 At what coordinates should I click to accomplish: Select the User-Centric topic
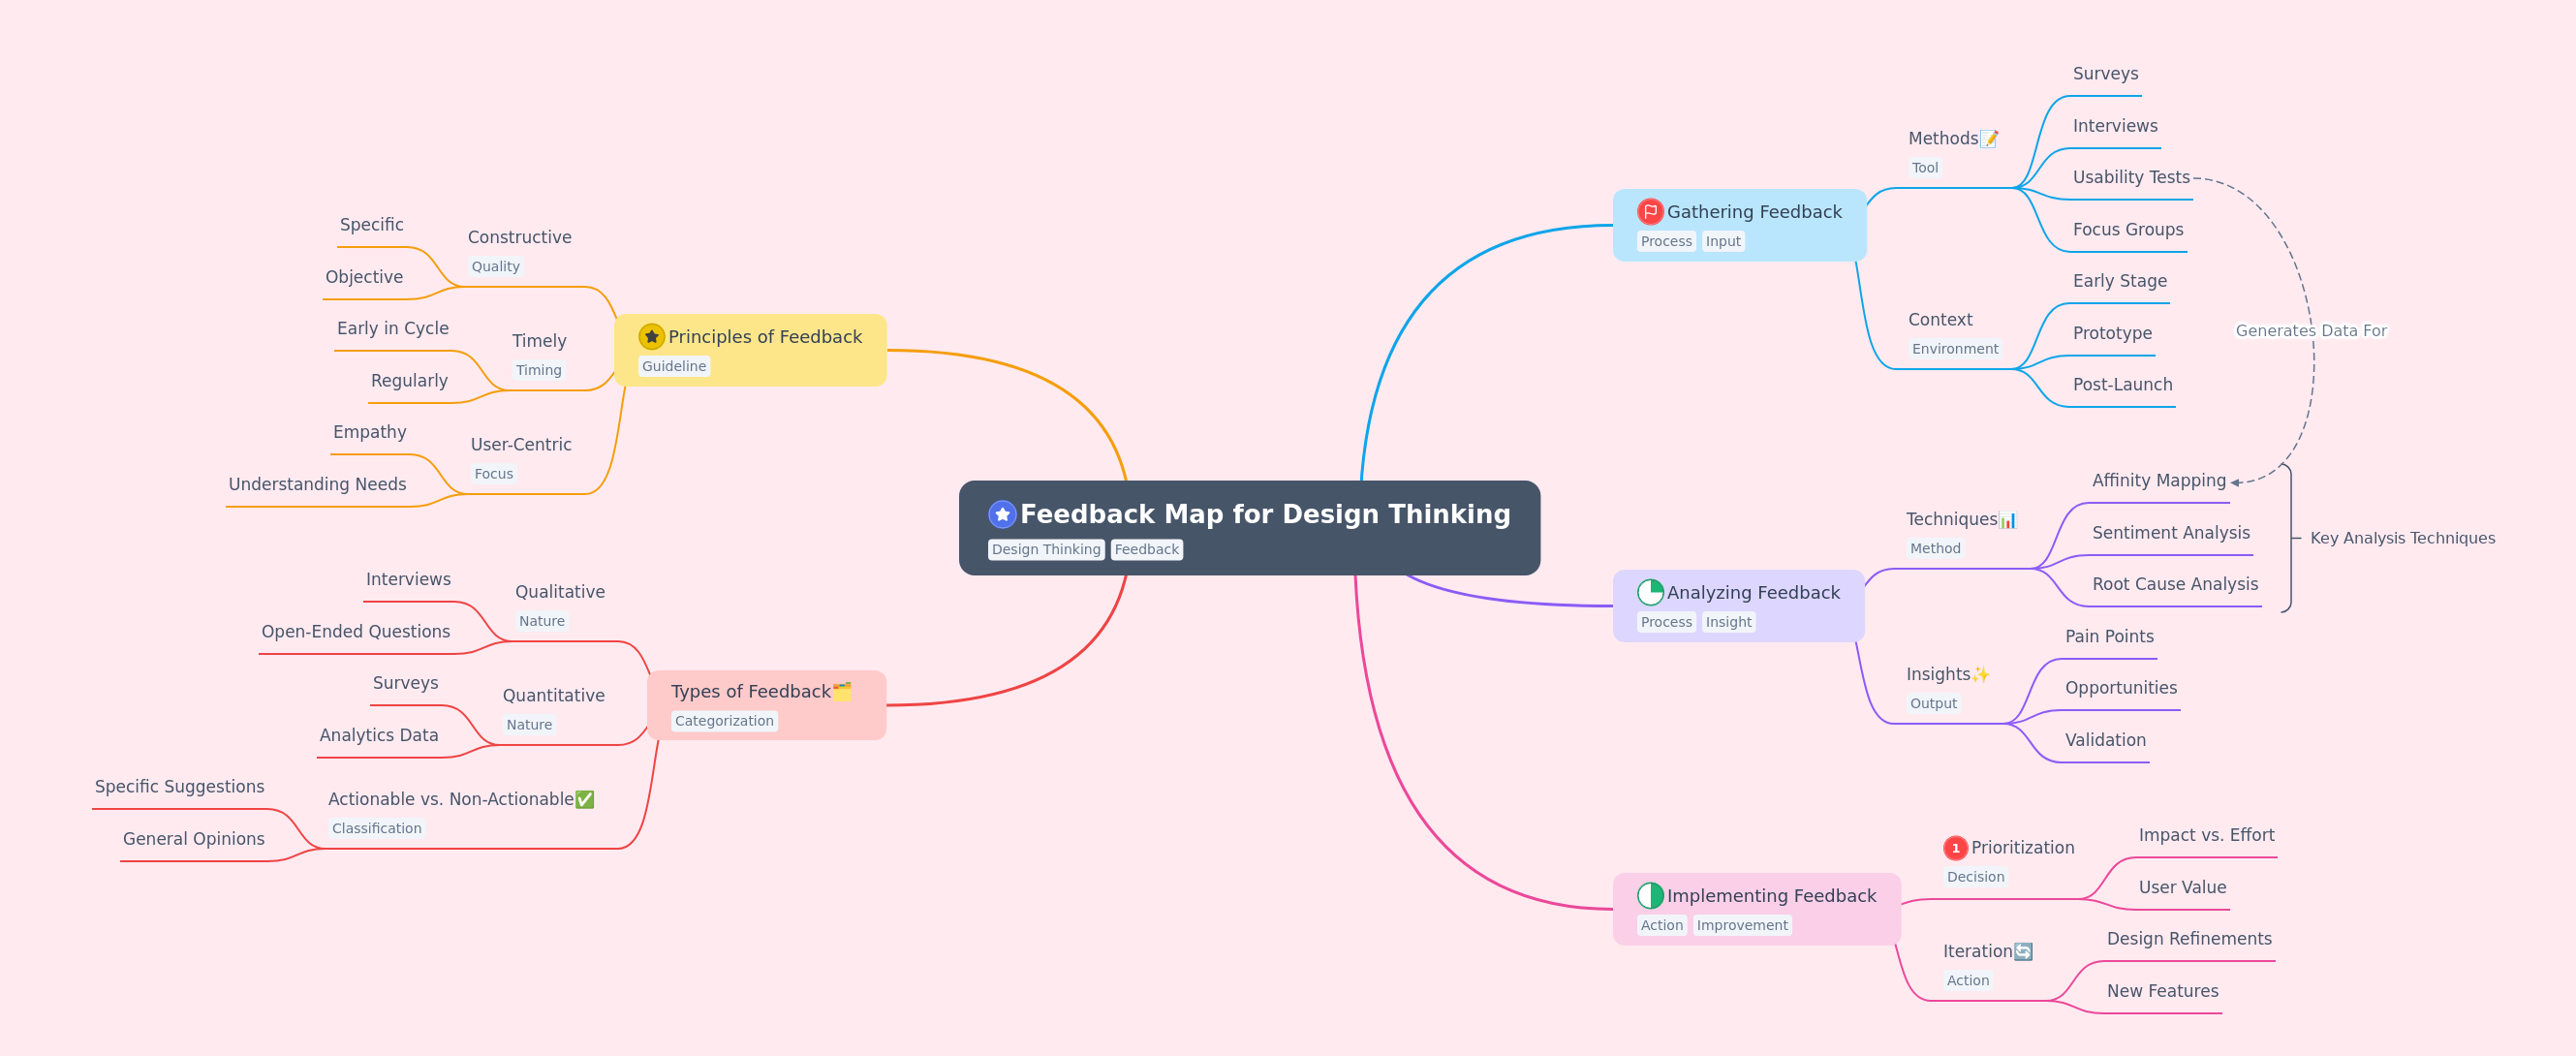pyautogui.click(x=520, y=445)
